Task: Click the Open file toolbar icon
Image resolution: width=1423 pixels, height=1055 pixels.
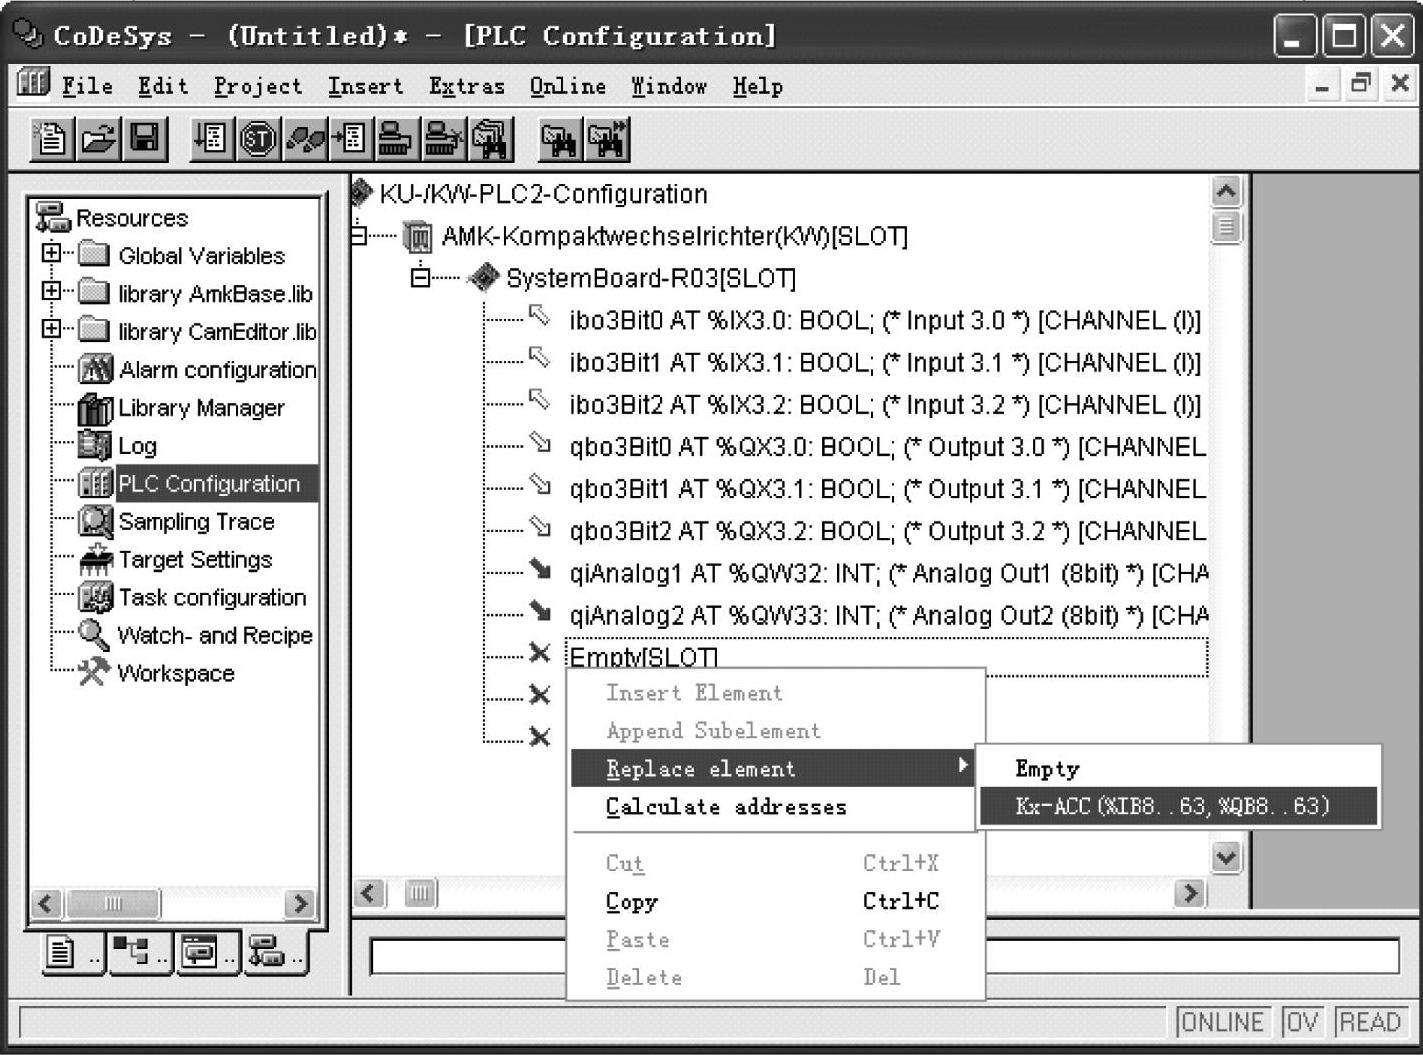Action: 98,139
